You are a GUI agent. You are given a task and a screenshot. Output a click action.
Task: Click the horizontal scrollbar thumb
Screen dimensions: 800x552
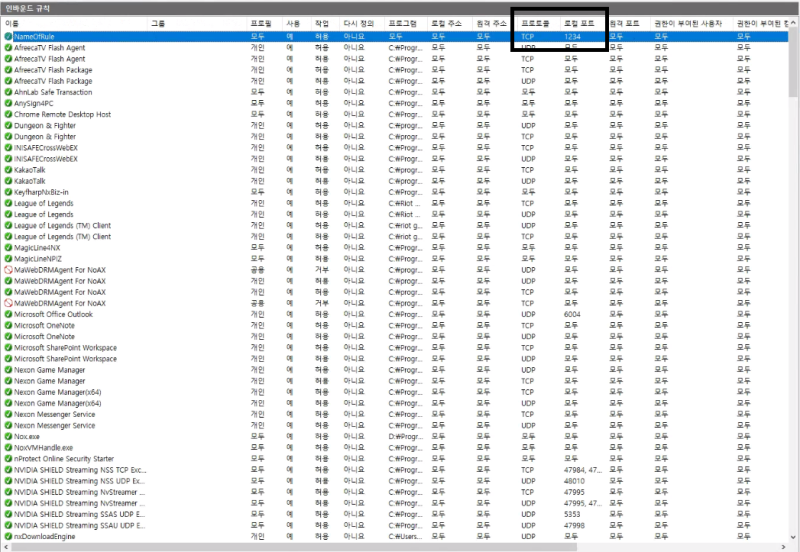click(x=294, y=547)
